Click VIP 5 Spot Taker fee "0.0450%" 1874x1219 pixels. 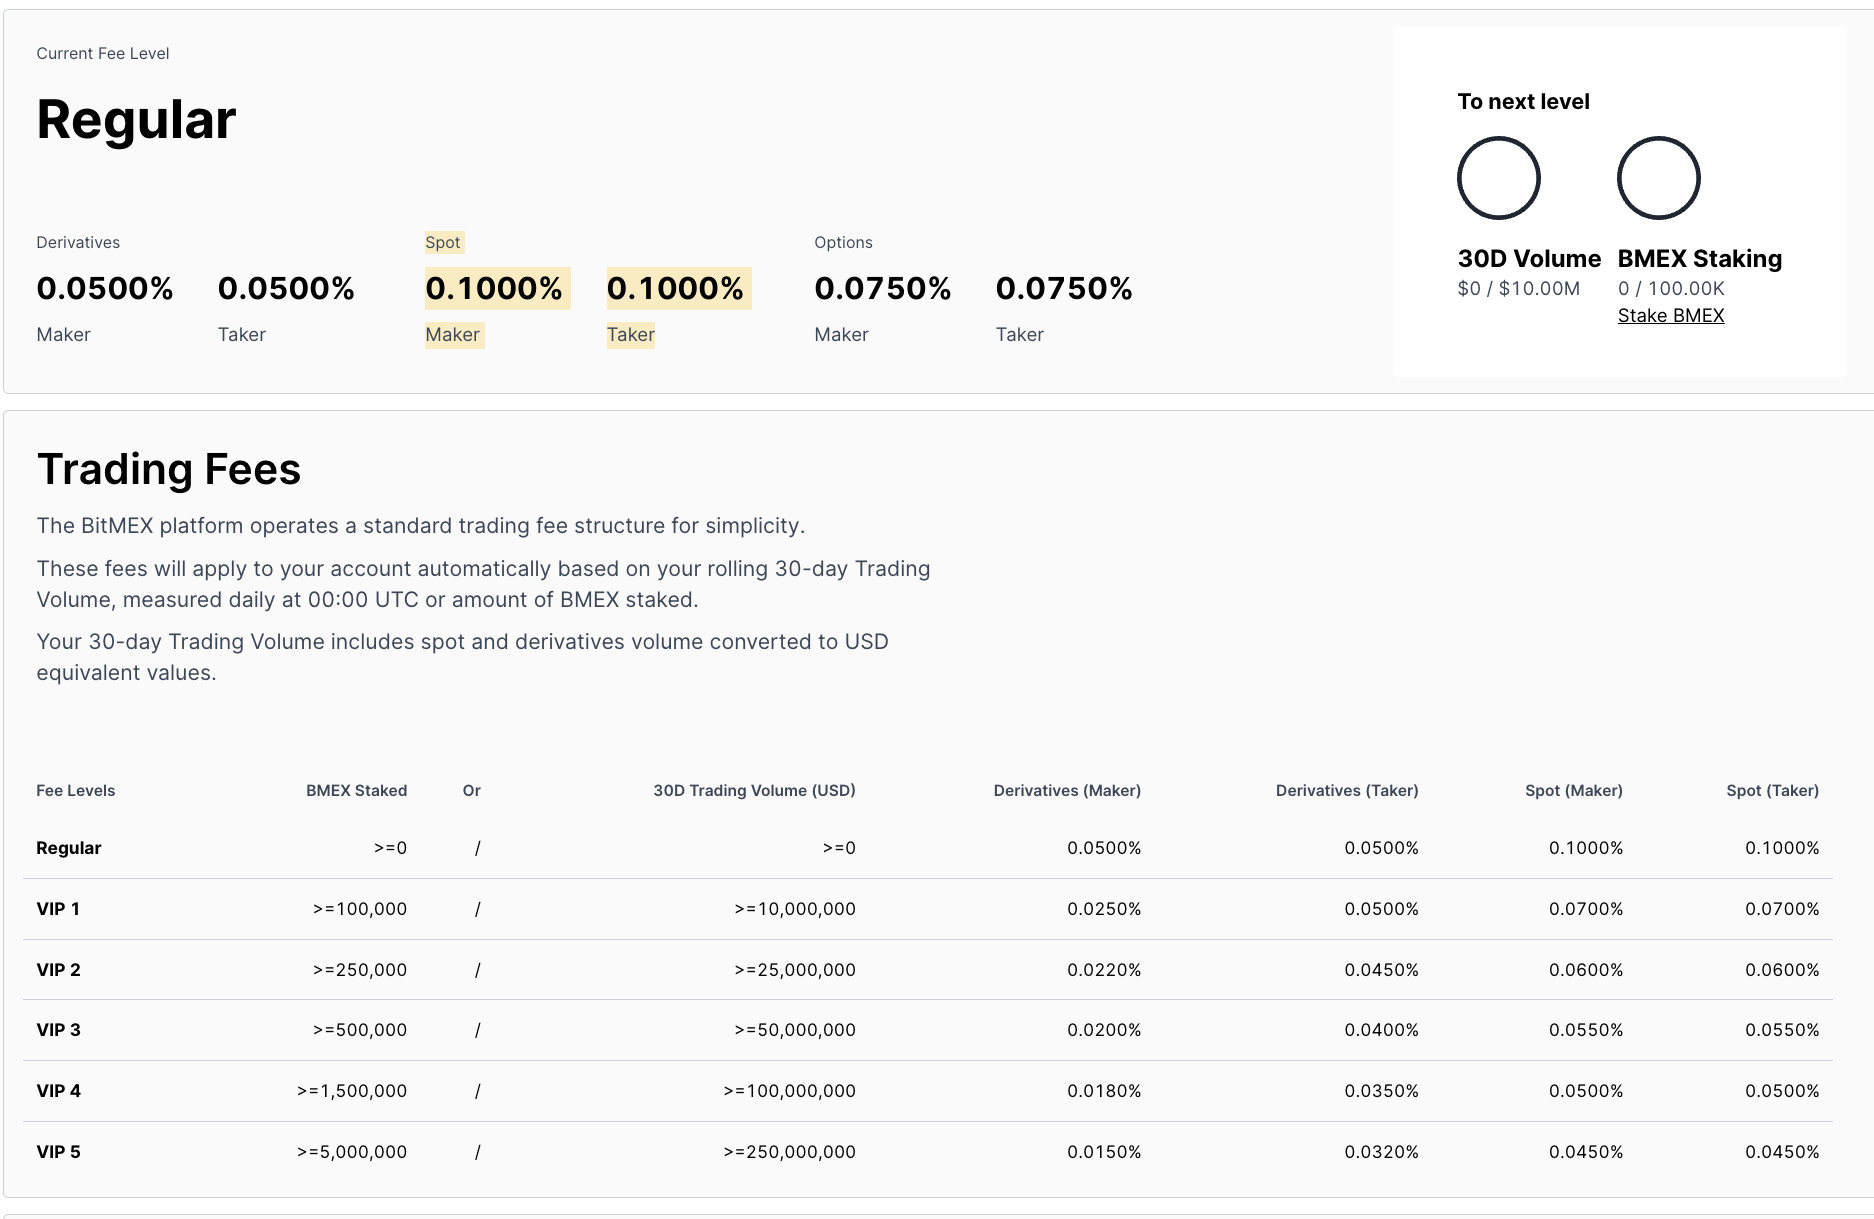tap(1782, 1152)
